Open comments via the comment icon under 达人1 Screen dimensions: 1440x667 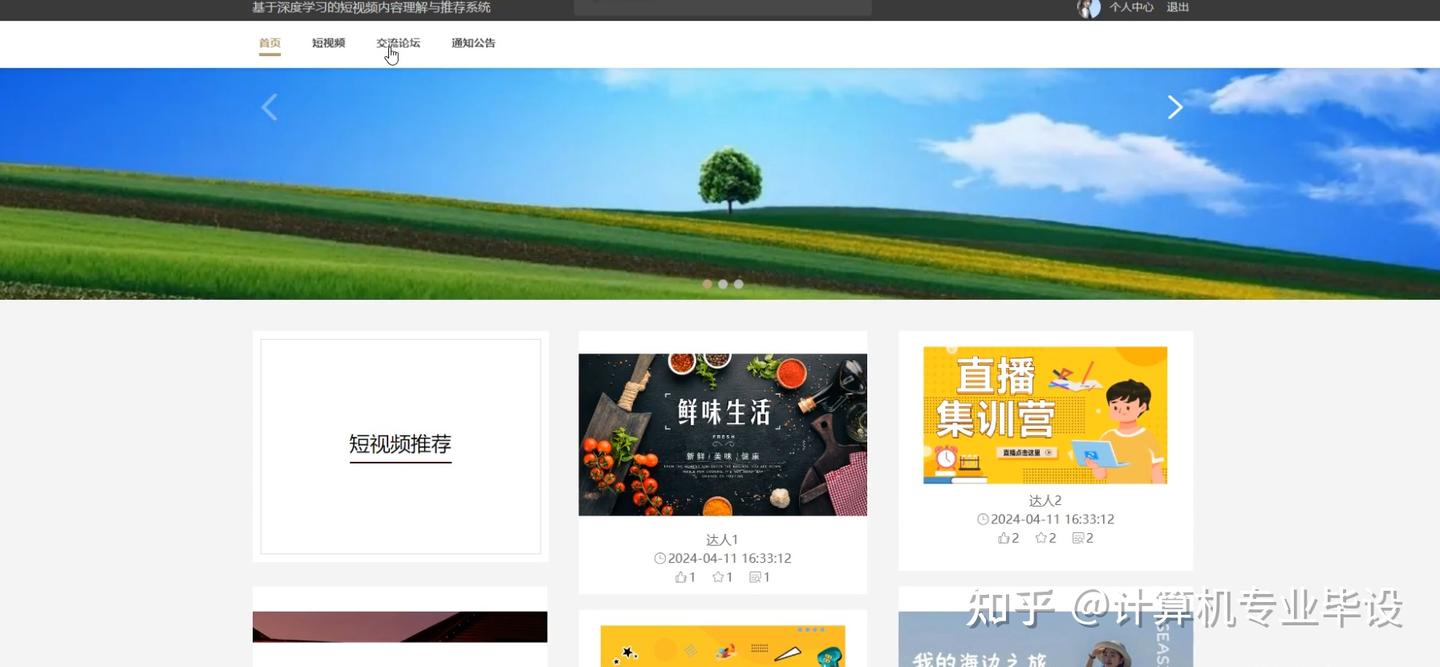click(x=756, y=576)
